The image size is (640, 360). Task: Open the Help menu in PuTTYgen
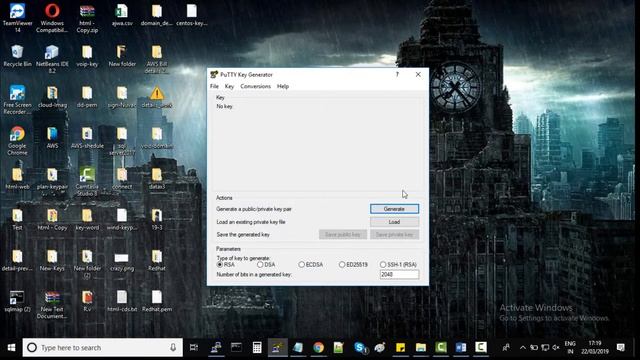283,86
